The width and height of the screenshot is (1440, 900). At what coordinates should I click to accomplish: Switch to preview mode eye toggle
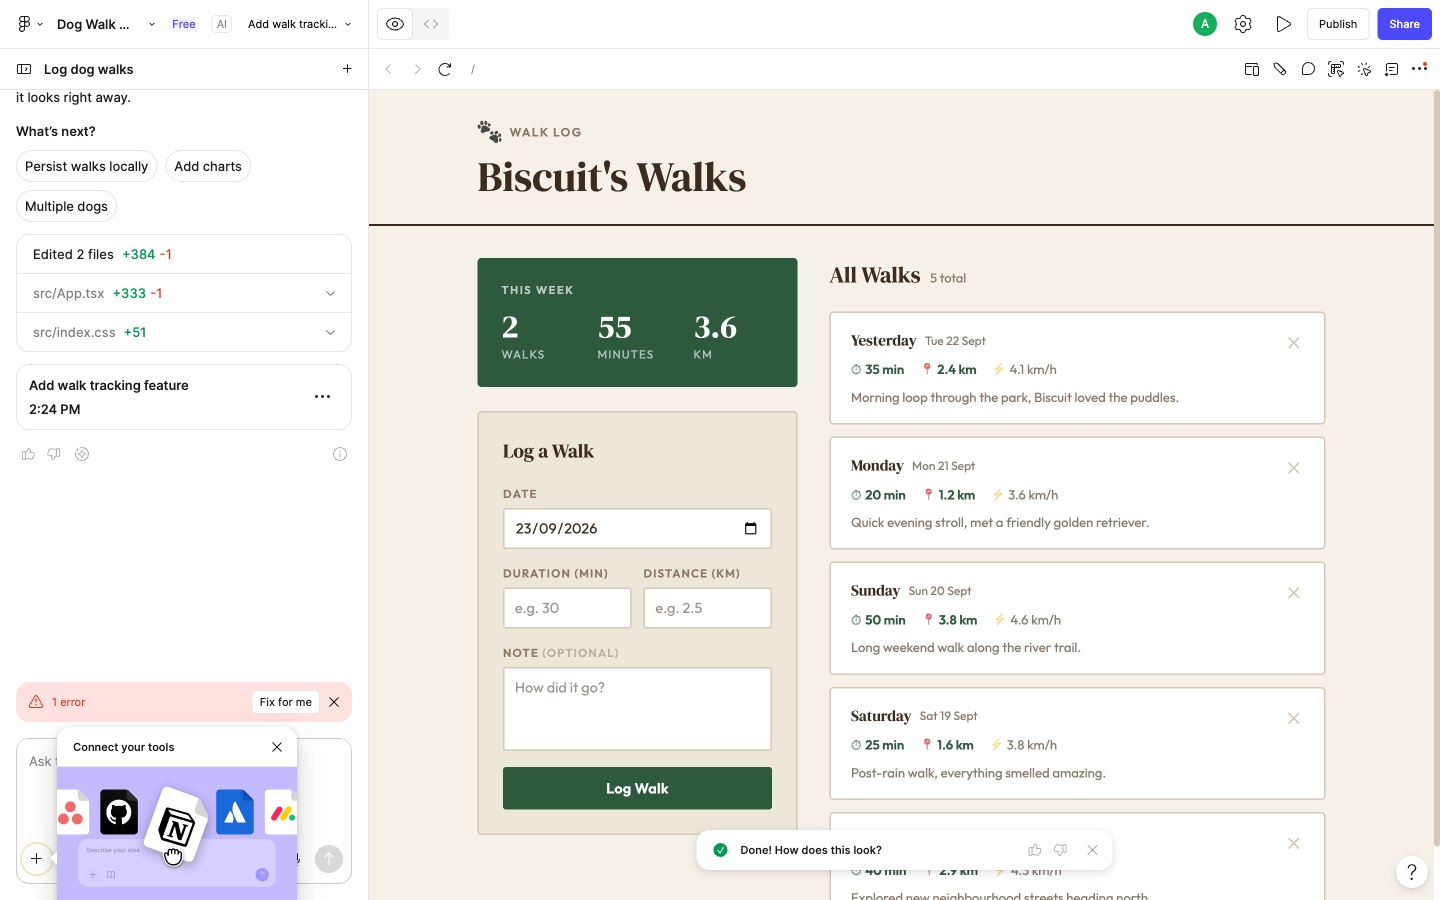coord(395,24)
